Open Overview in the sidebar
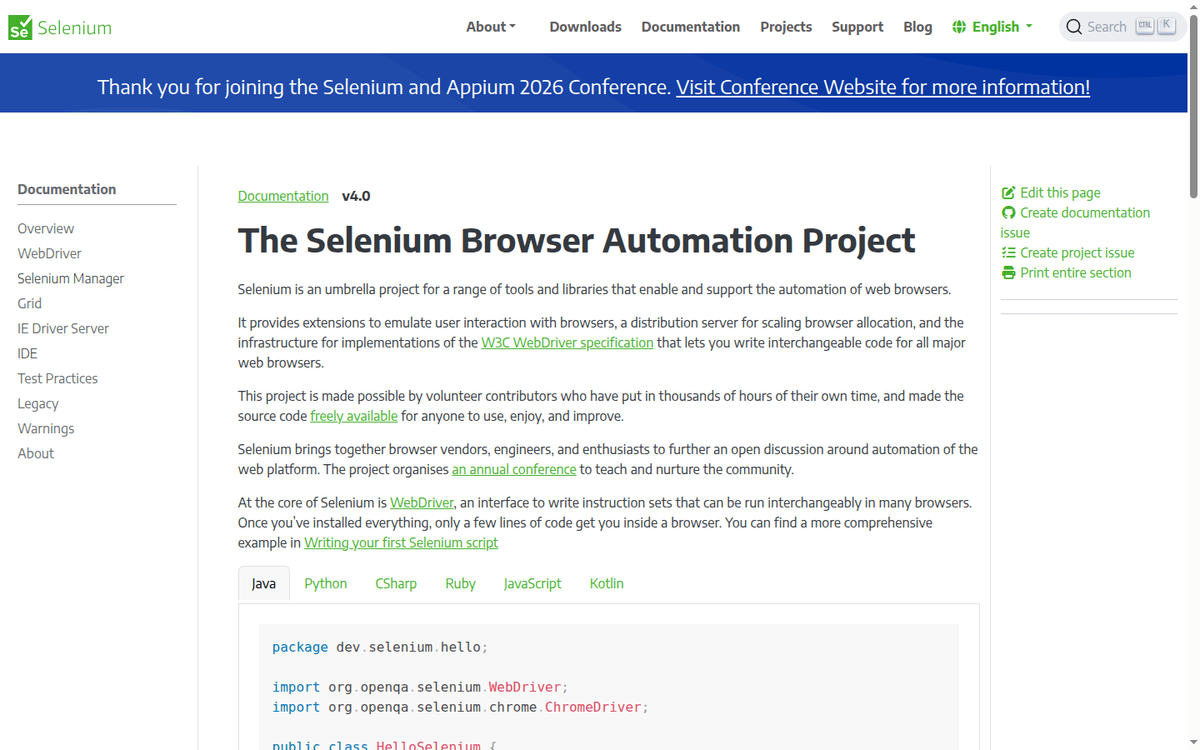Image resolution: width=1200 pixels, height=750 pixels. (46, 229)
